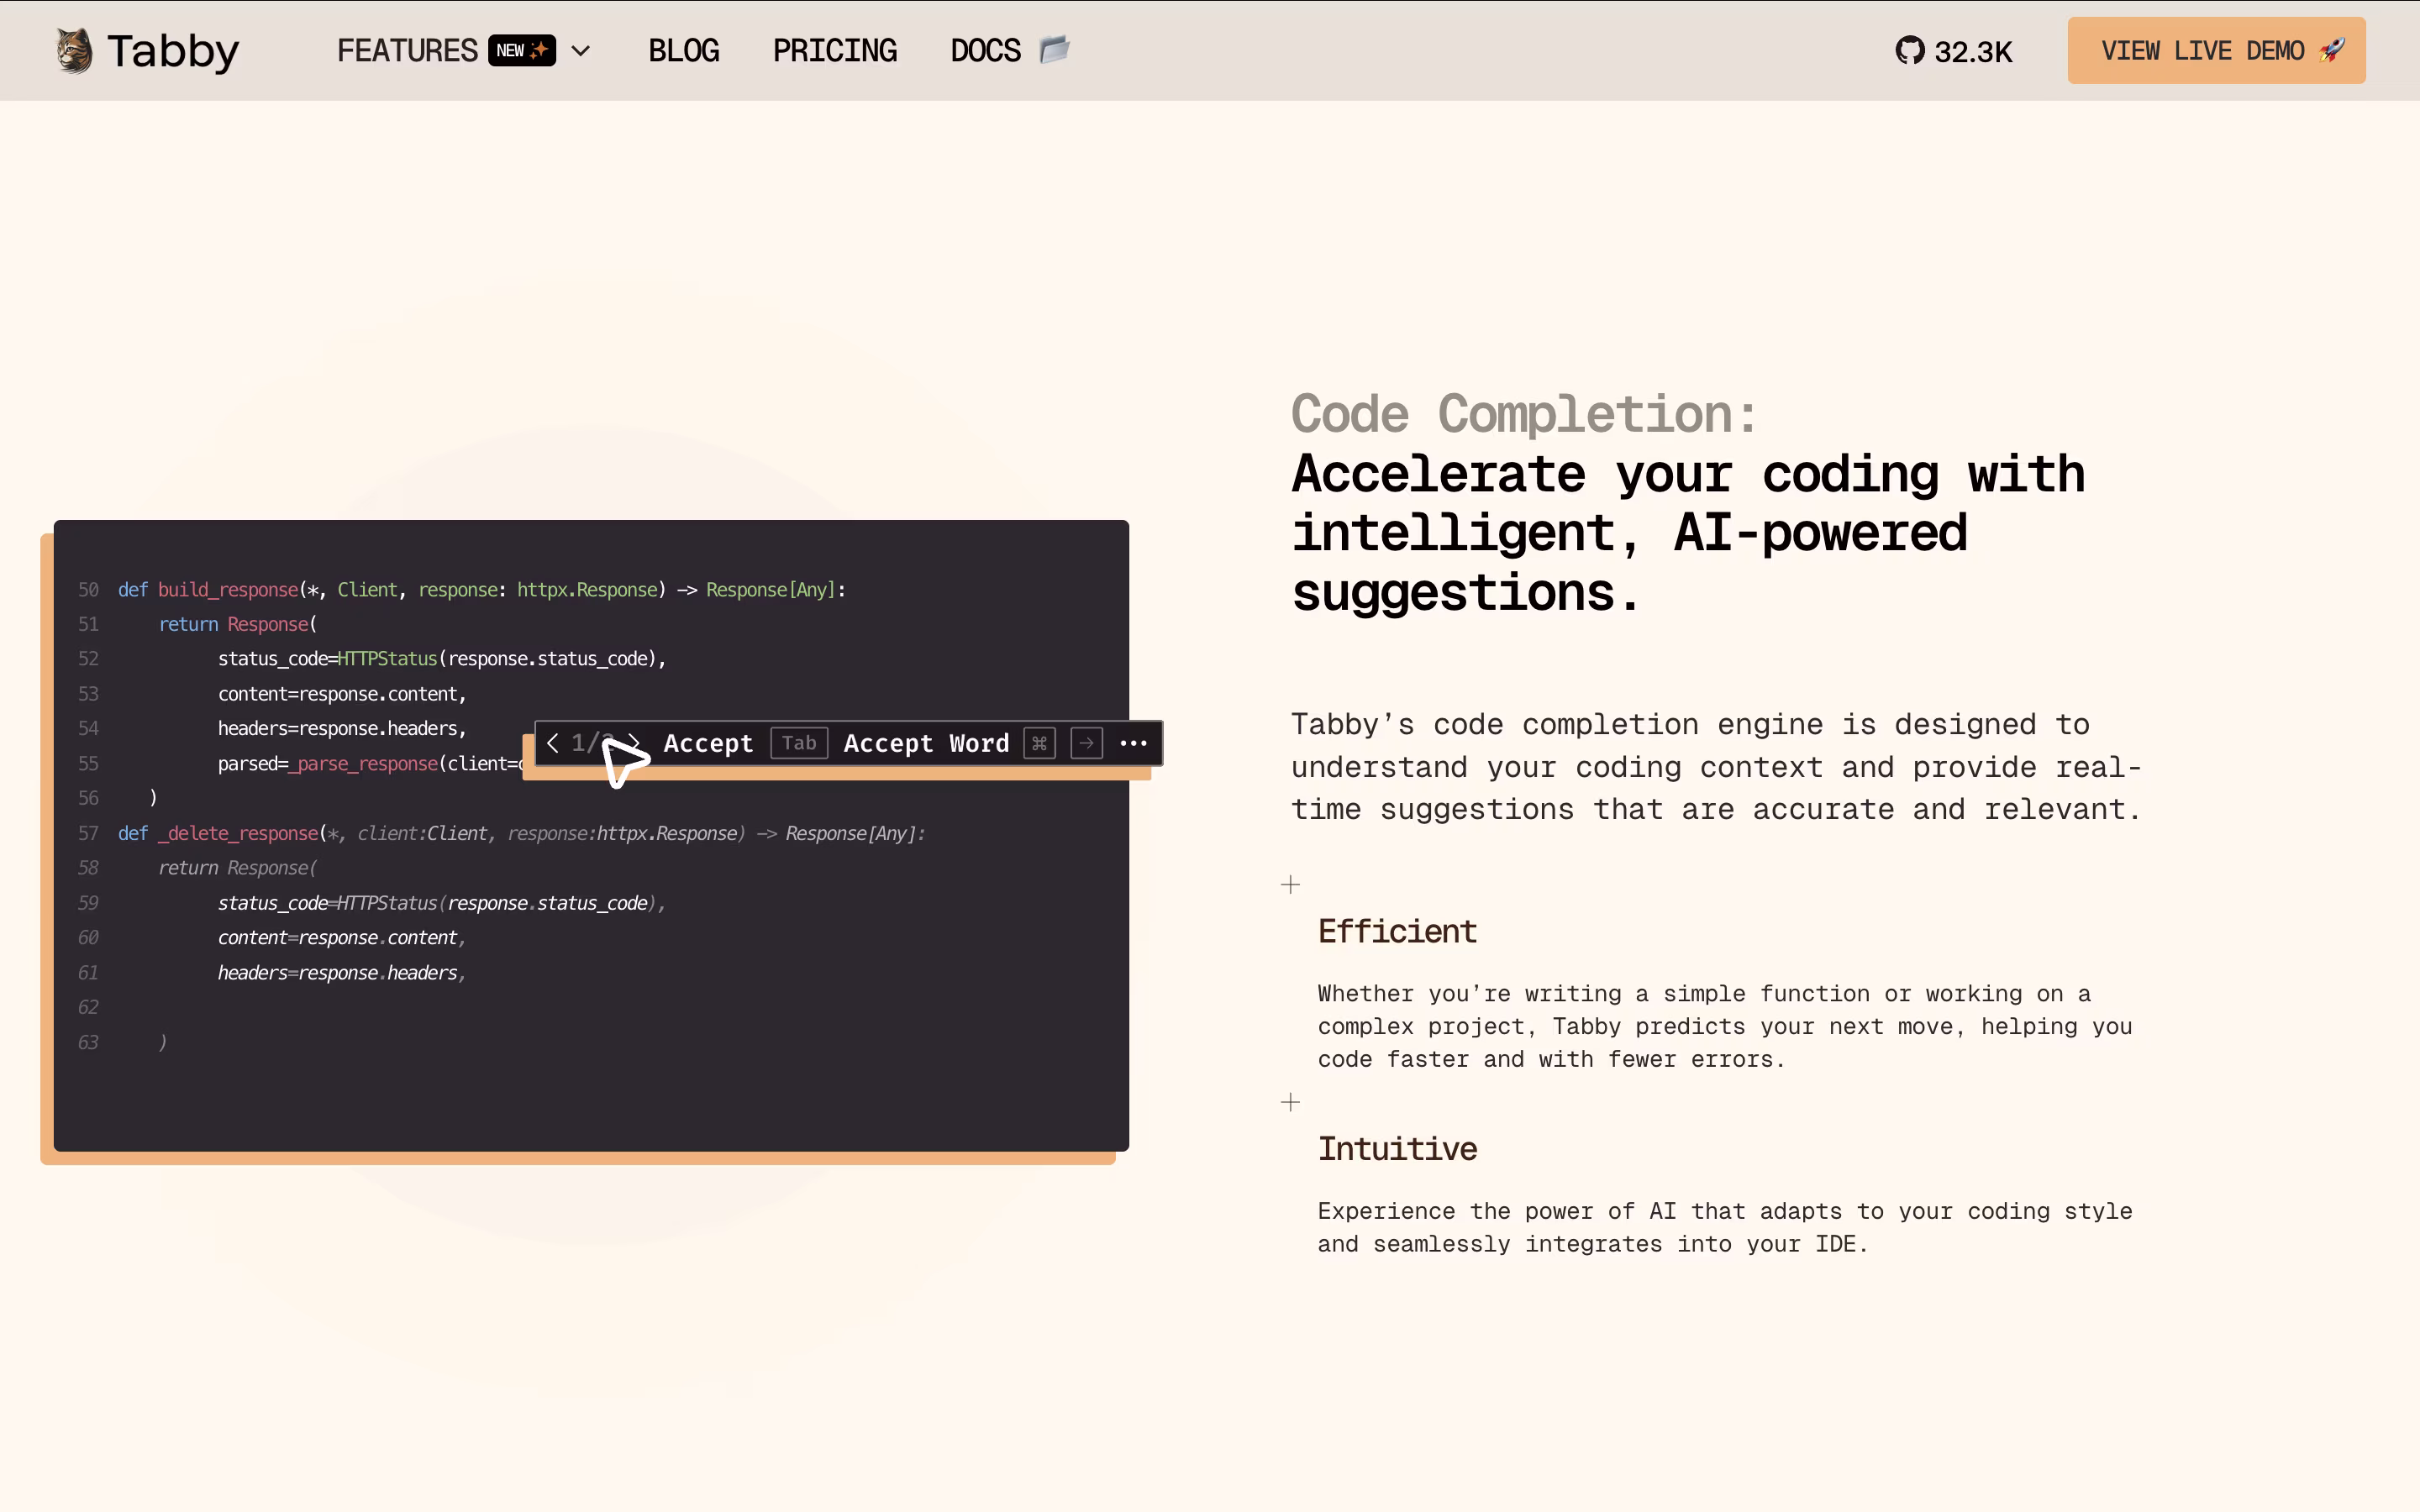Image resolution: width=2420 pixels, height=1512 pixels.
Task: Expand the plus sign above Efficient
Action: click(1290, 884)
